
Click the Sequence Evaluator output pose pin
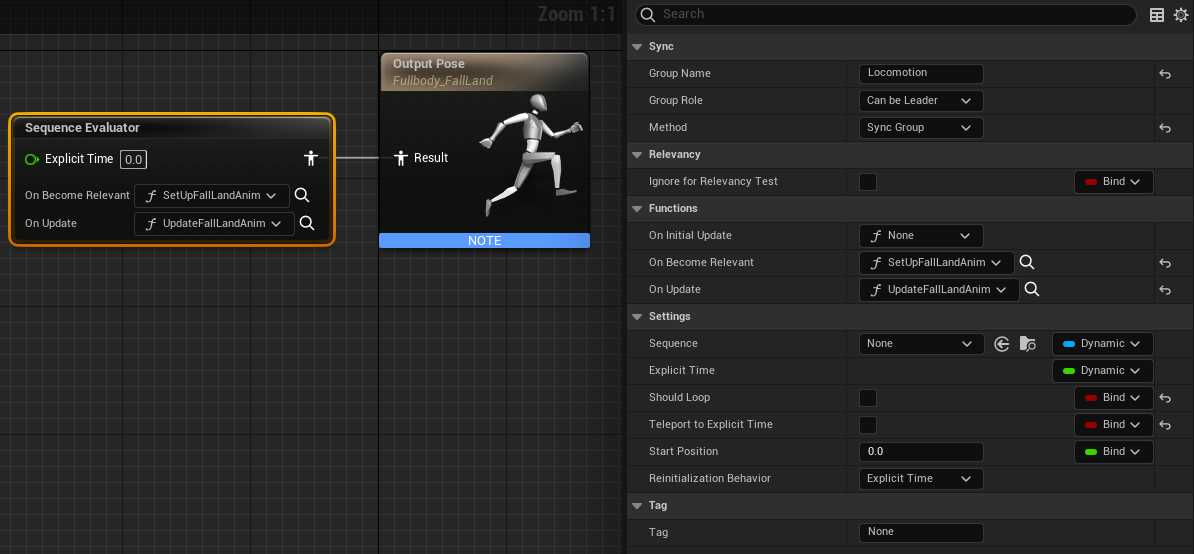tap(311, 159)
